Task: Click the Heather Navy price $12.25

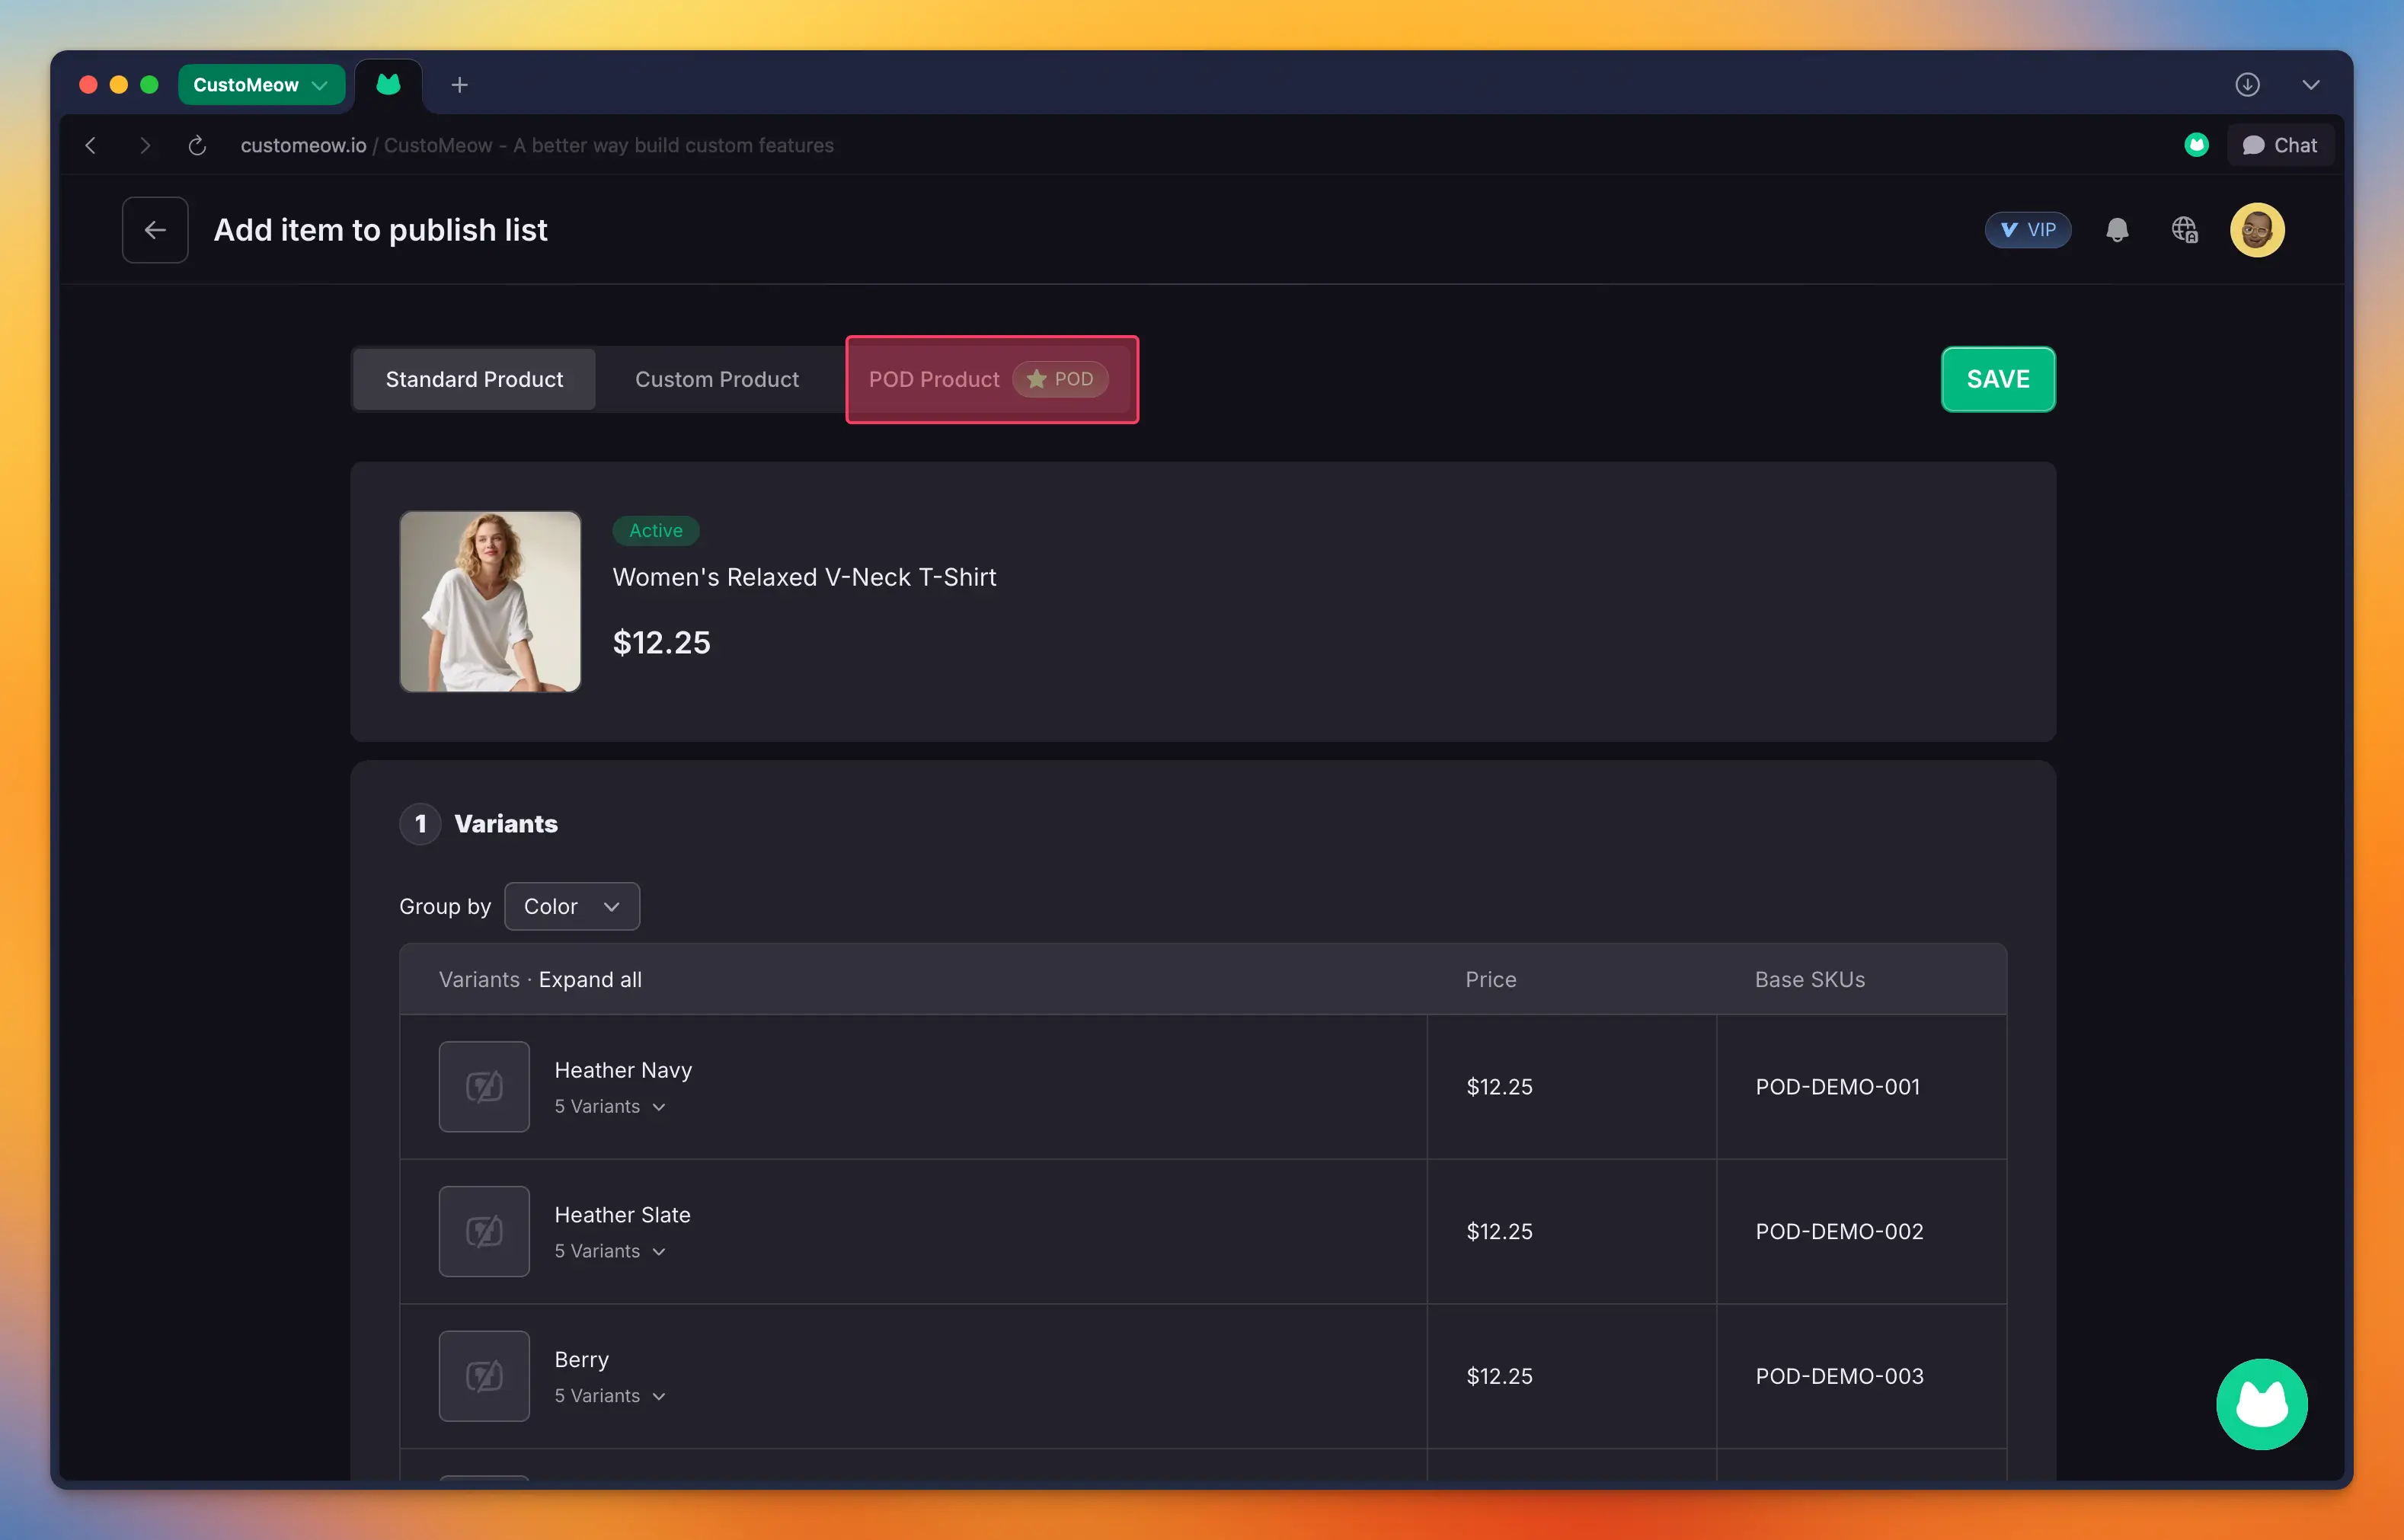Action: tap(1499, 1087)
